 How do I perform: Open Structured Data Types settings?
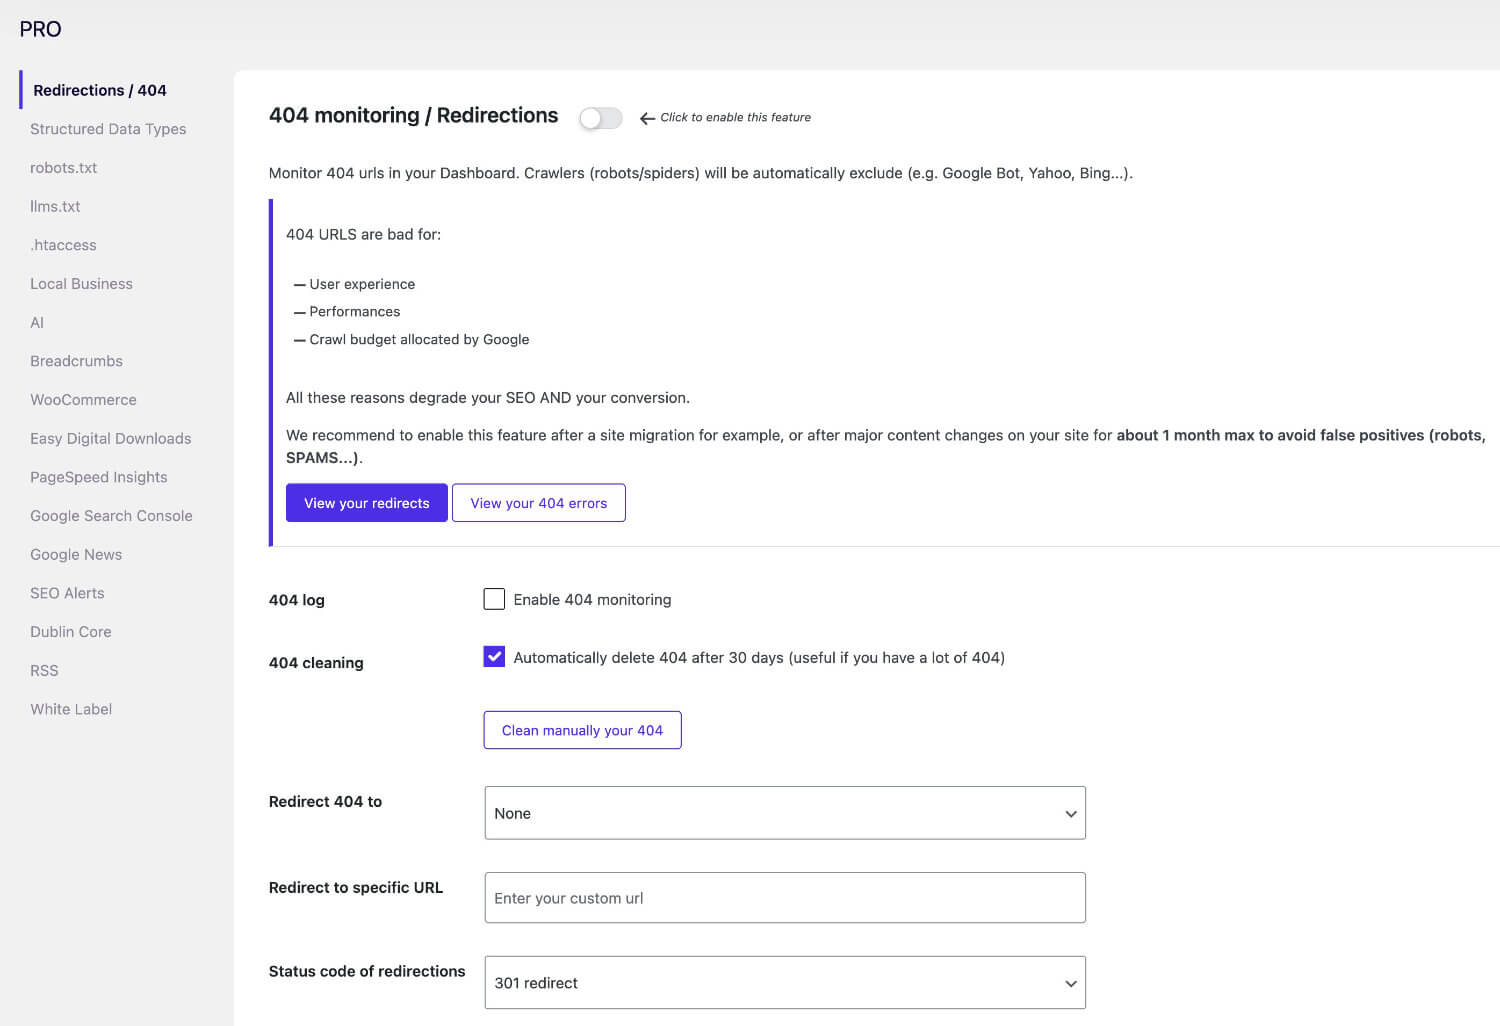click(x=108, y=129)
